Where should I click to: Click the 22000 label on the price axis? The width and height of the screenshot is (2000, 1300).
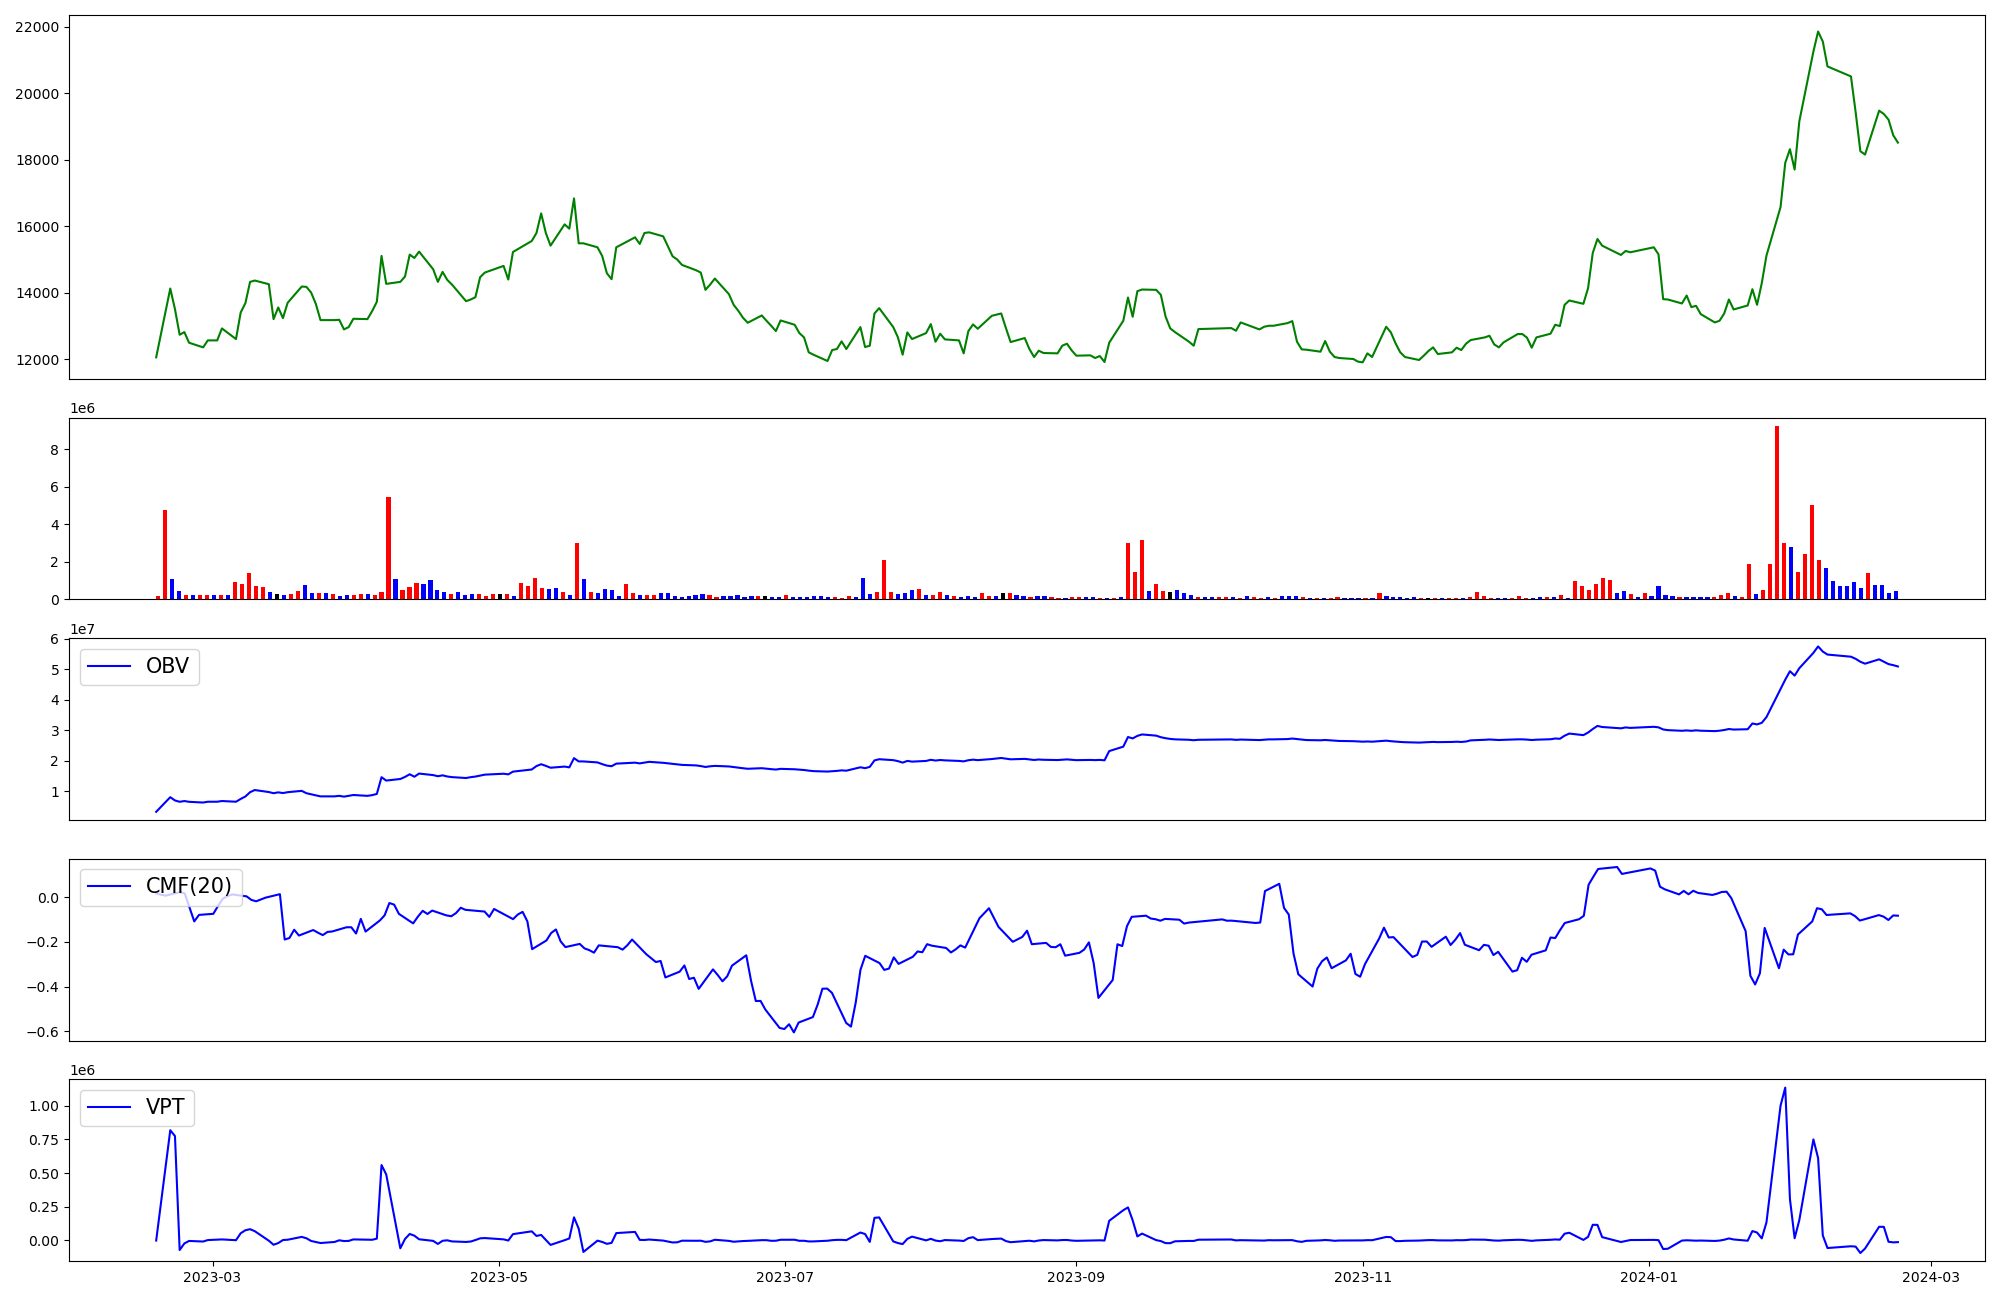37,27
